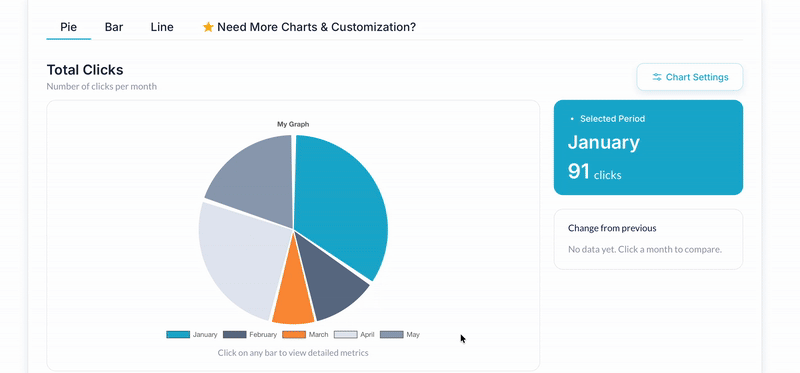800x373 pixels.
Task: Click the Change from previous card
Action: click(x=648, y=239)
